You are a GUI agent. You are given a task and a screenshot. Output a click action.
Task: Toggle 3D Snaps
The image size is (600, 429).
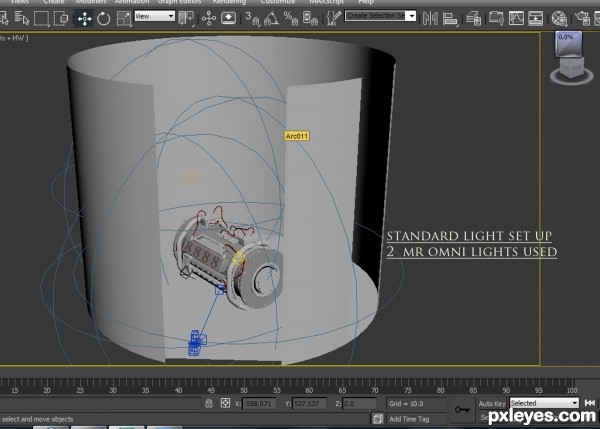coord(252,18)
